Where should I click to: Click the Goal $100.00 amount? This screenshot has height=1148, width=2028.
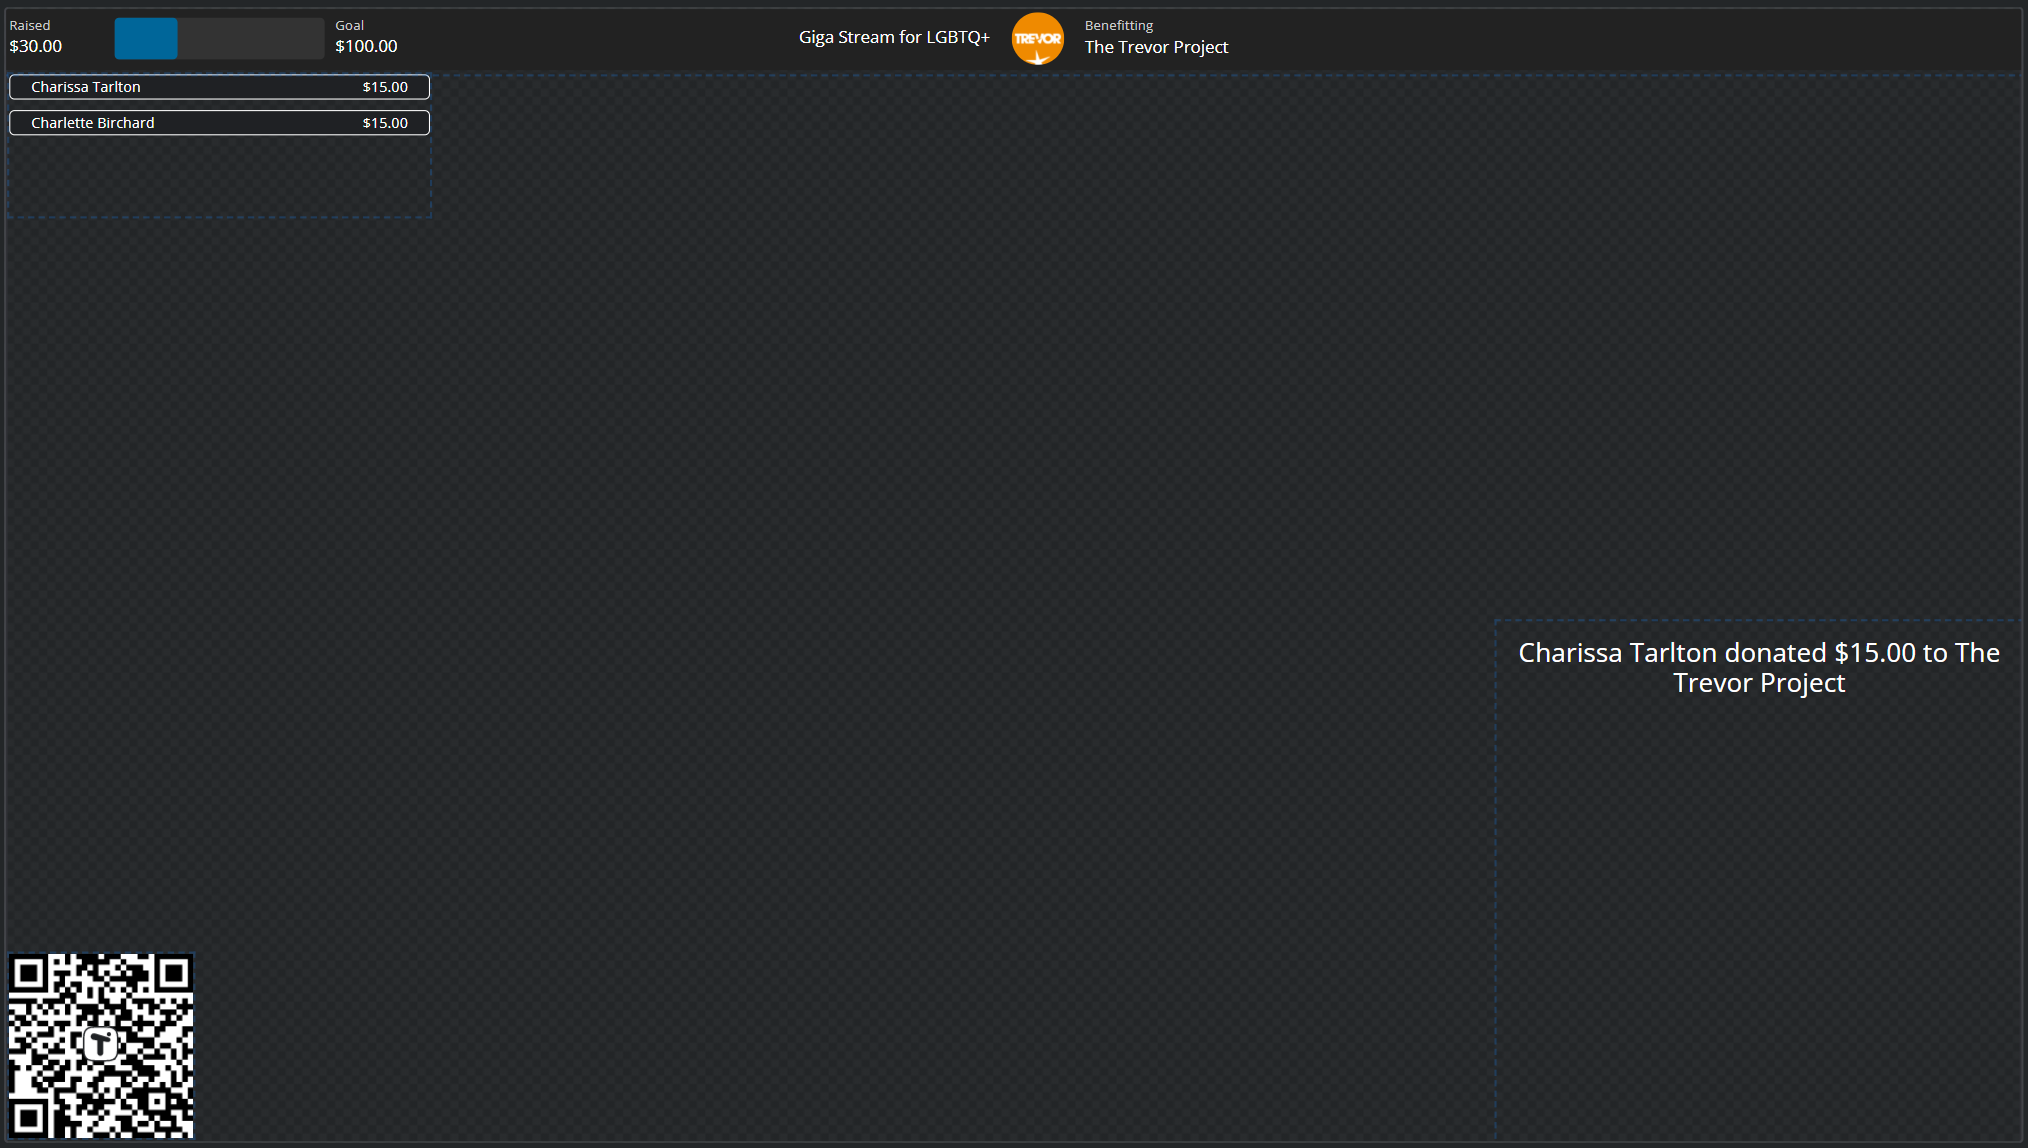coord(366,46)
